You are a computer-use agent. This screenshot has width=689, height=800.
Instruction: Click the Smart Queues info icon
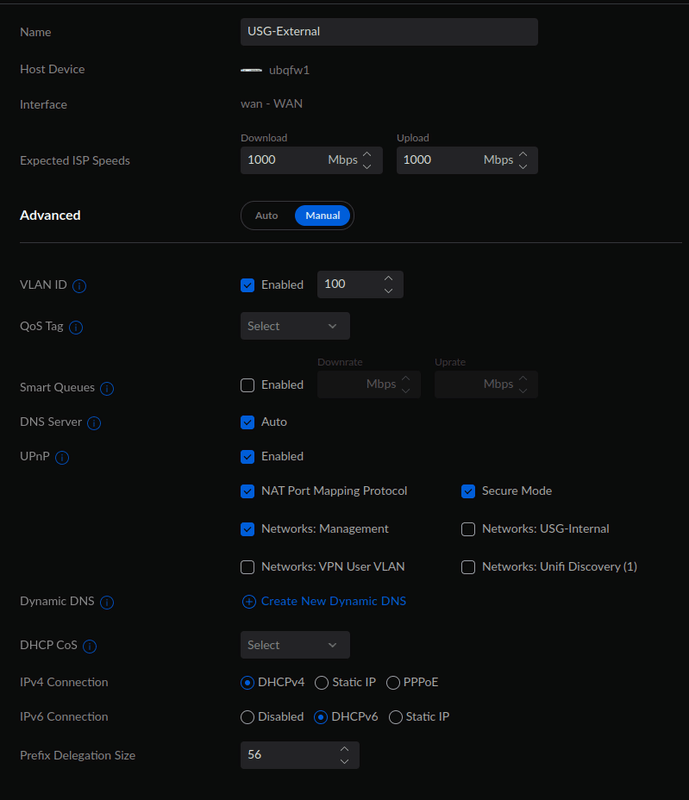tap(107, 388)
